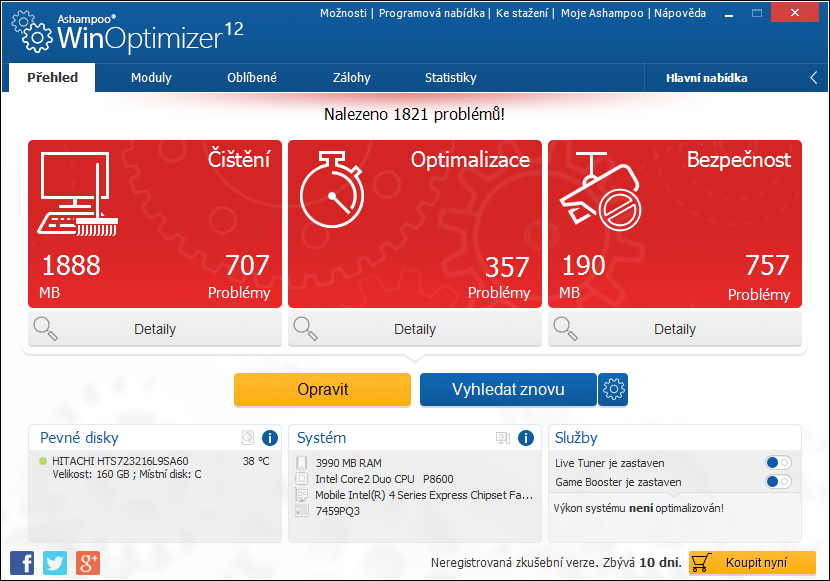Click the Vyhledat znovu button
The width and height of the screenshot is (830, 581).
(x=508, y=389)
